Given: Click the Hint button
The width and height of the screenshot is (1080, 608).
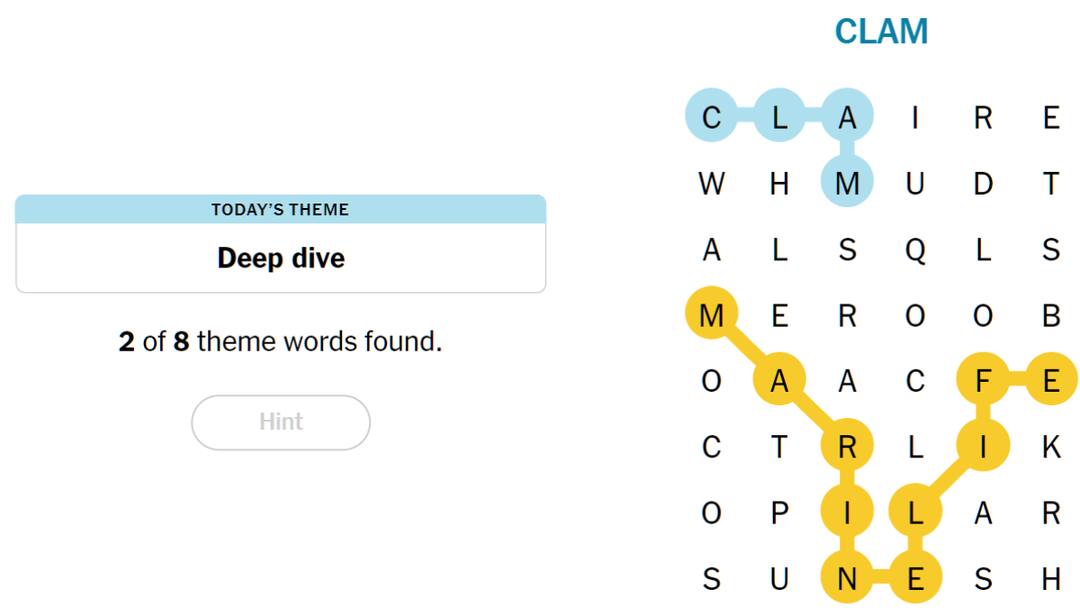Looking at the screenshot, I should click(280, 422).
